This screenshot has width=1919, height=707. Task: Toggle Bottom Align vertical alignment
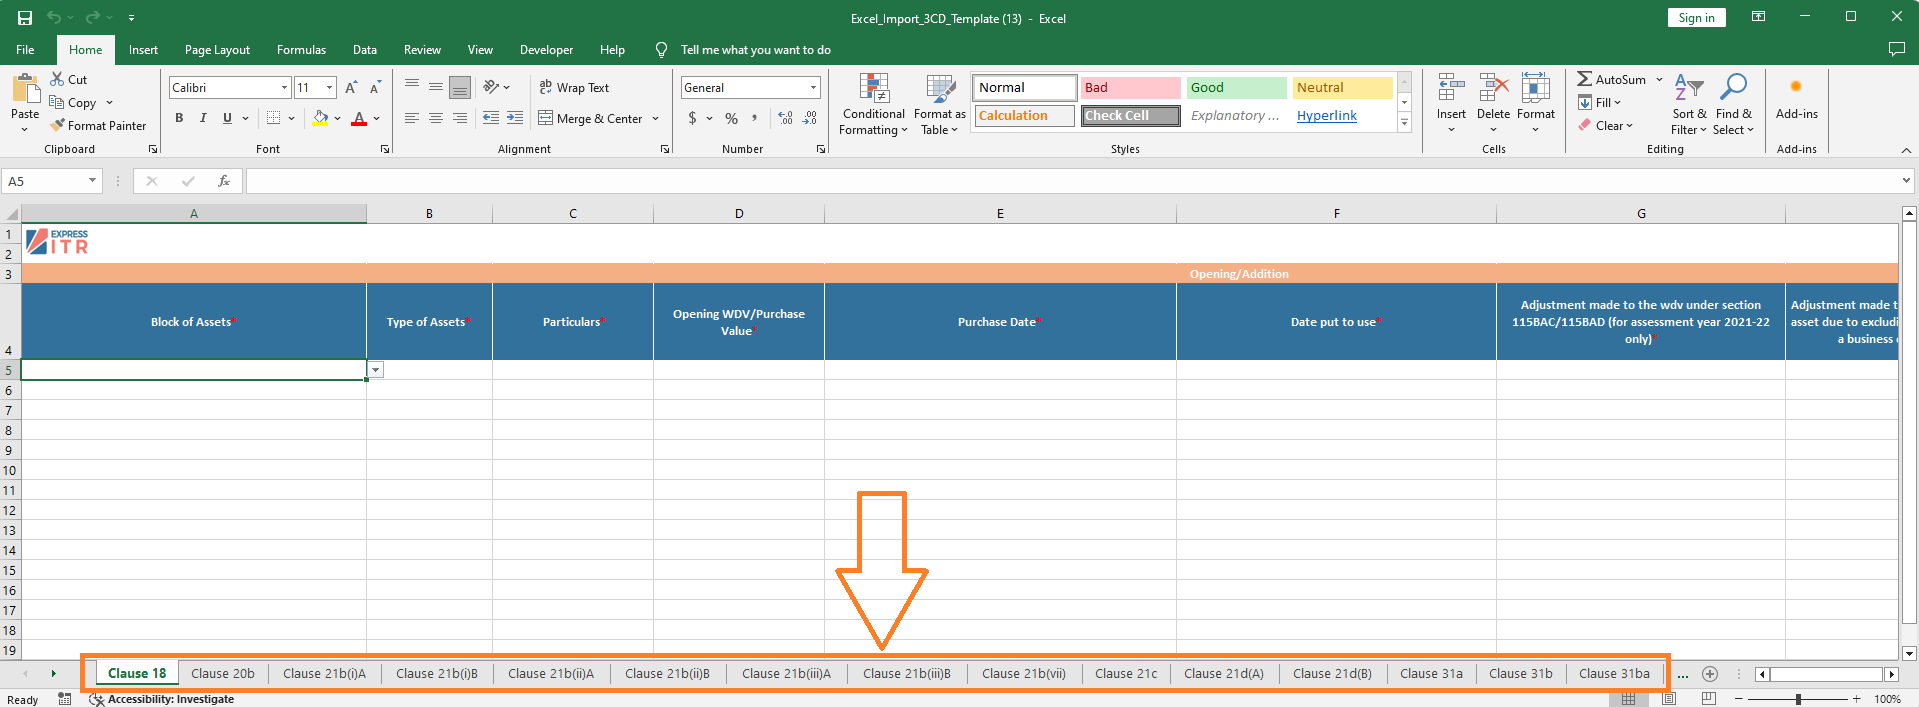(460, 87)
